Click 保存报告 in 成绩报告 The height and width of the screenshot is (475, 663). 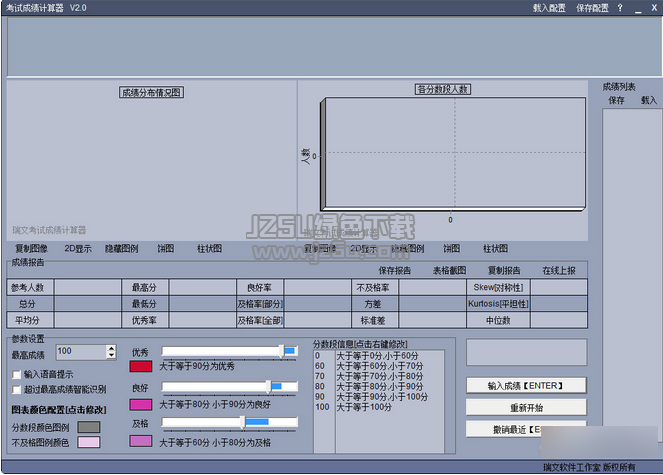pyautogui.click(x=395, y=271)
